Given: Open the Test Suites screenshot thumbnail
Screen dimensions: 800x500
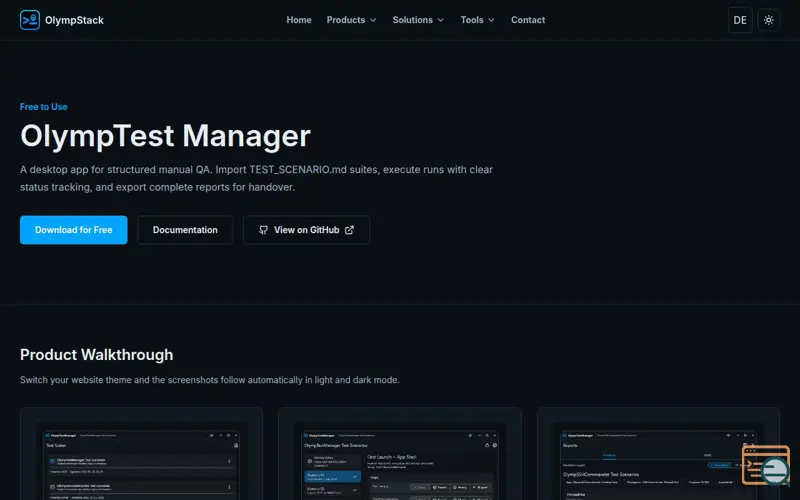Looking at the screenshot, I should (141, 454).
